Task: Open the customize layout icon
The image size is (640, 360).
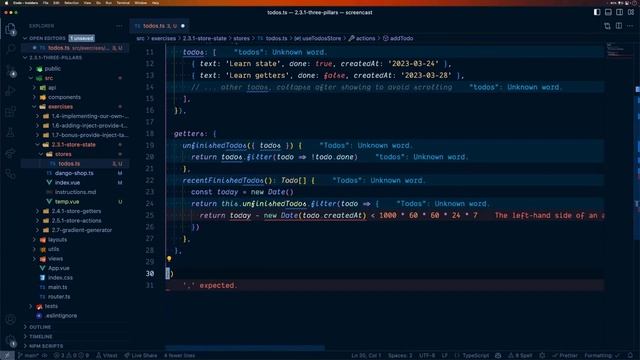Action: (631, 12)
